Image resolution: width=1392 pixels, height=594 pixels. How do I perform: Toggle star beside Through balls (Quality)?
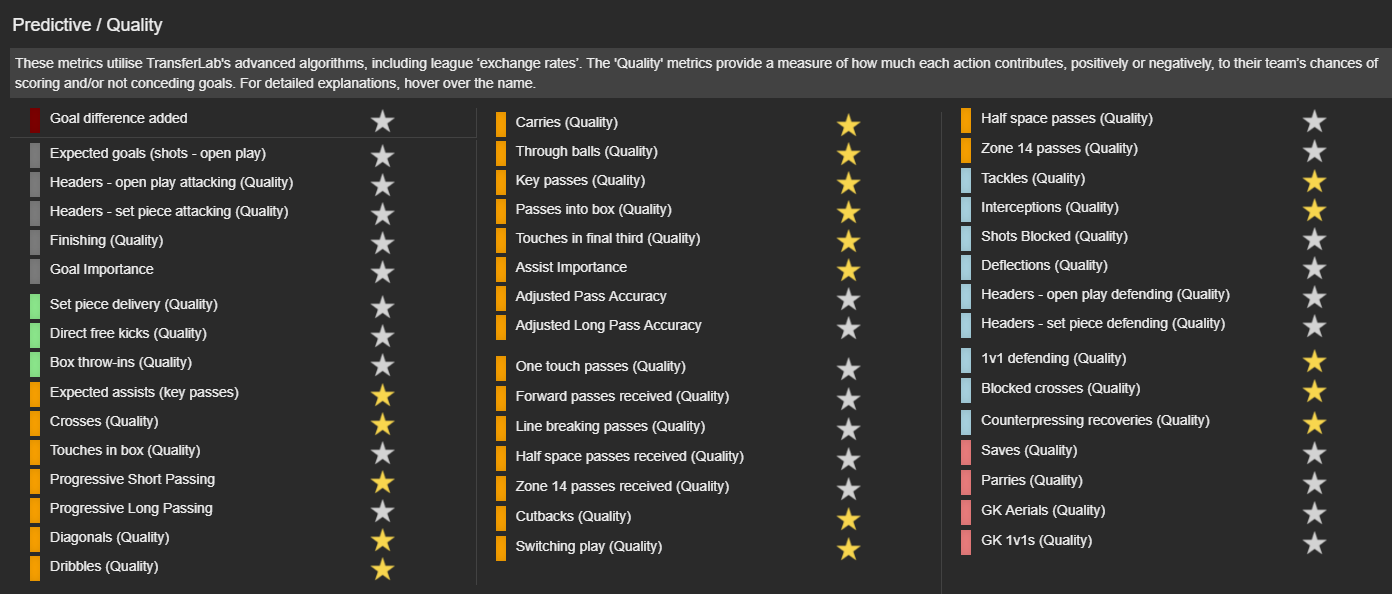[x=848, y=155]
